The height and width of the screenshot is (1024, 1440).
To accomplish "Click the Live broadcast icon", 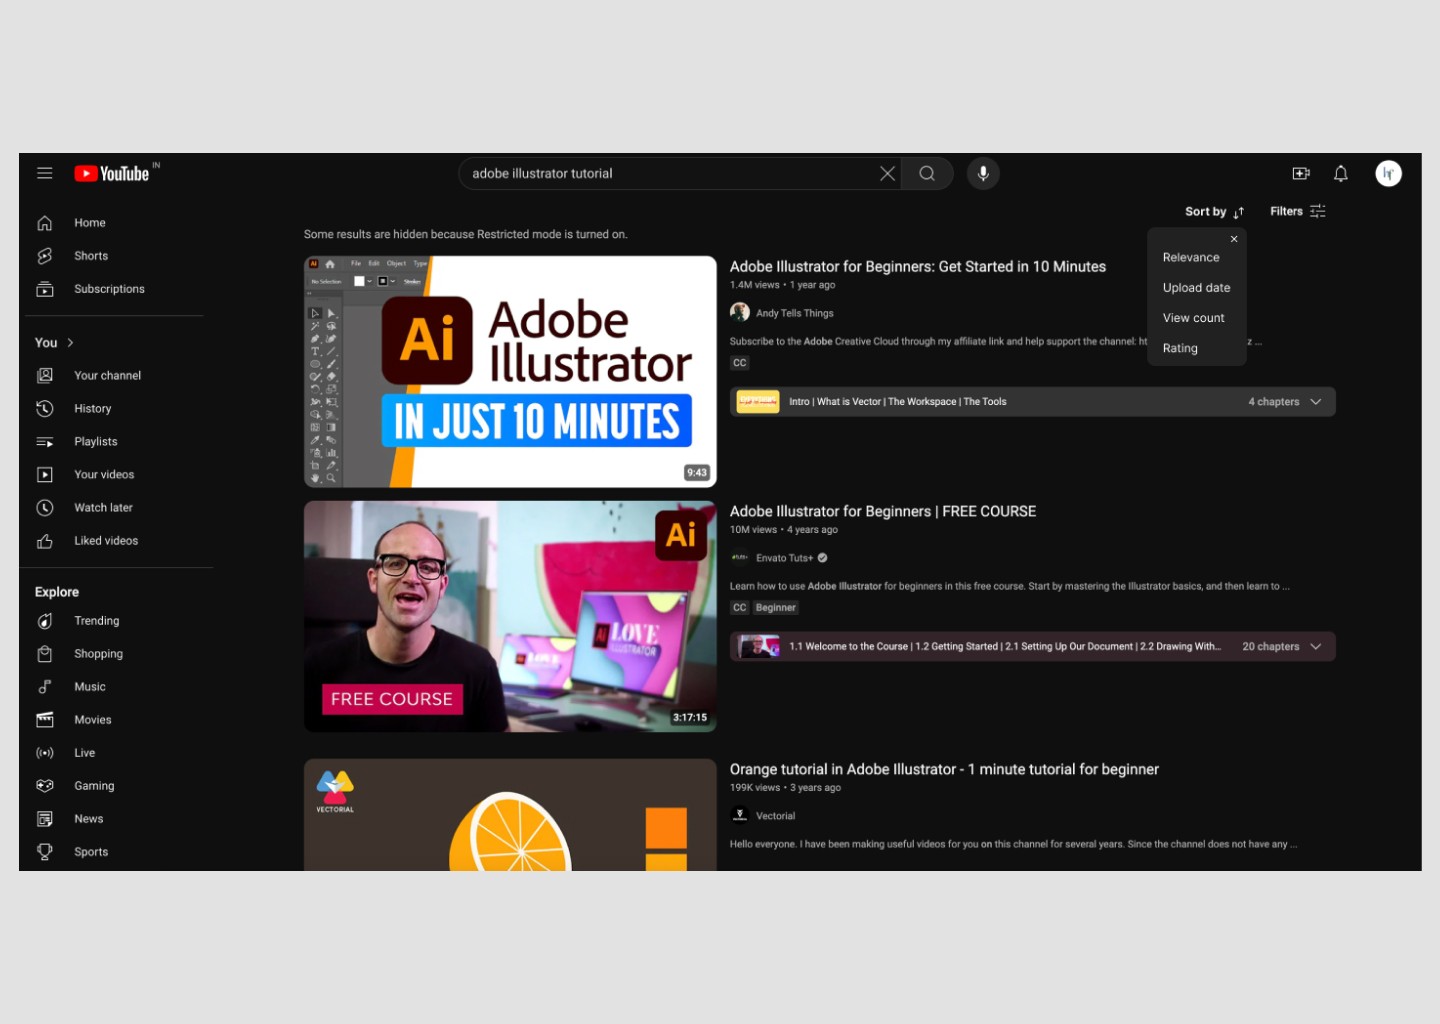I will 45,753.
